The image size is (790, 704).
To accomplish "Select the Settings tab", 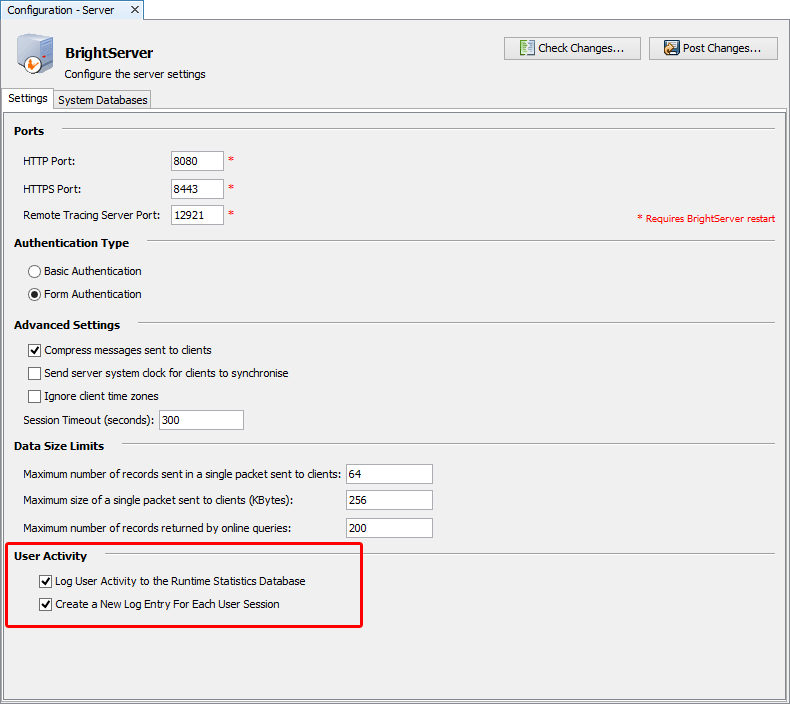I will 28,99.
